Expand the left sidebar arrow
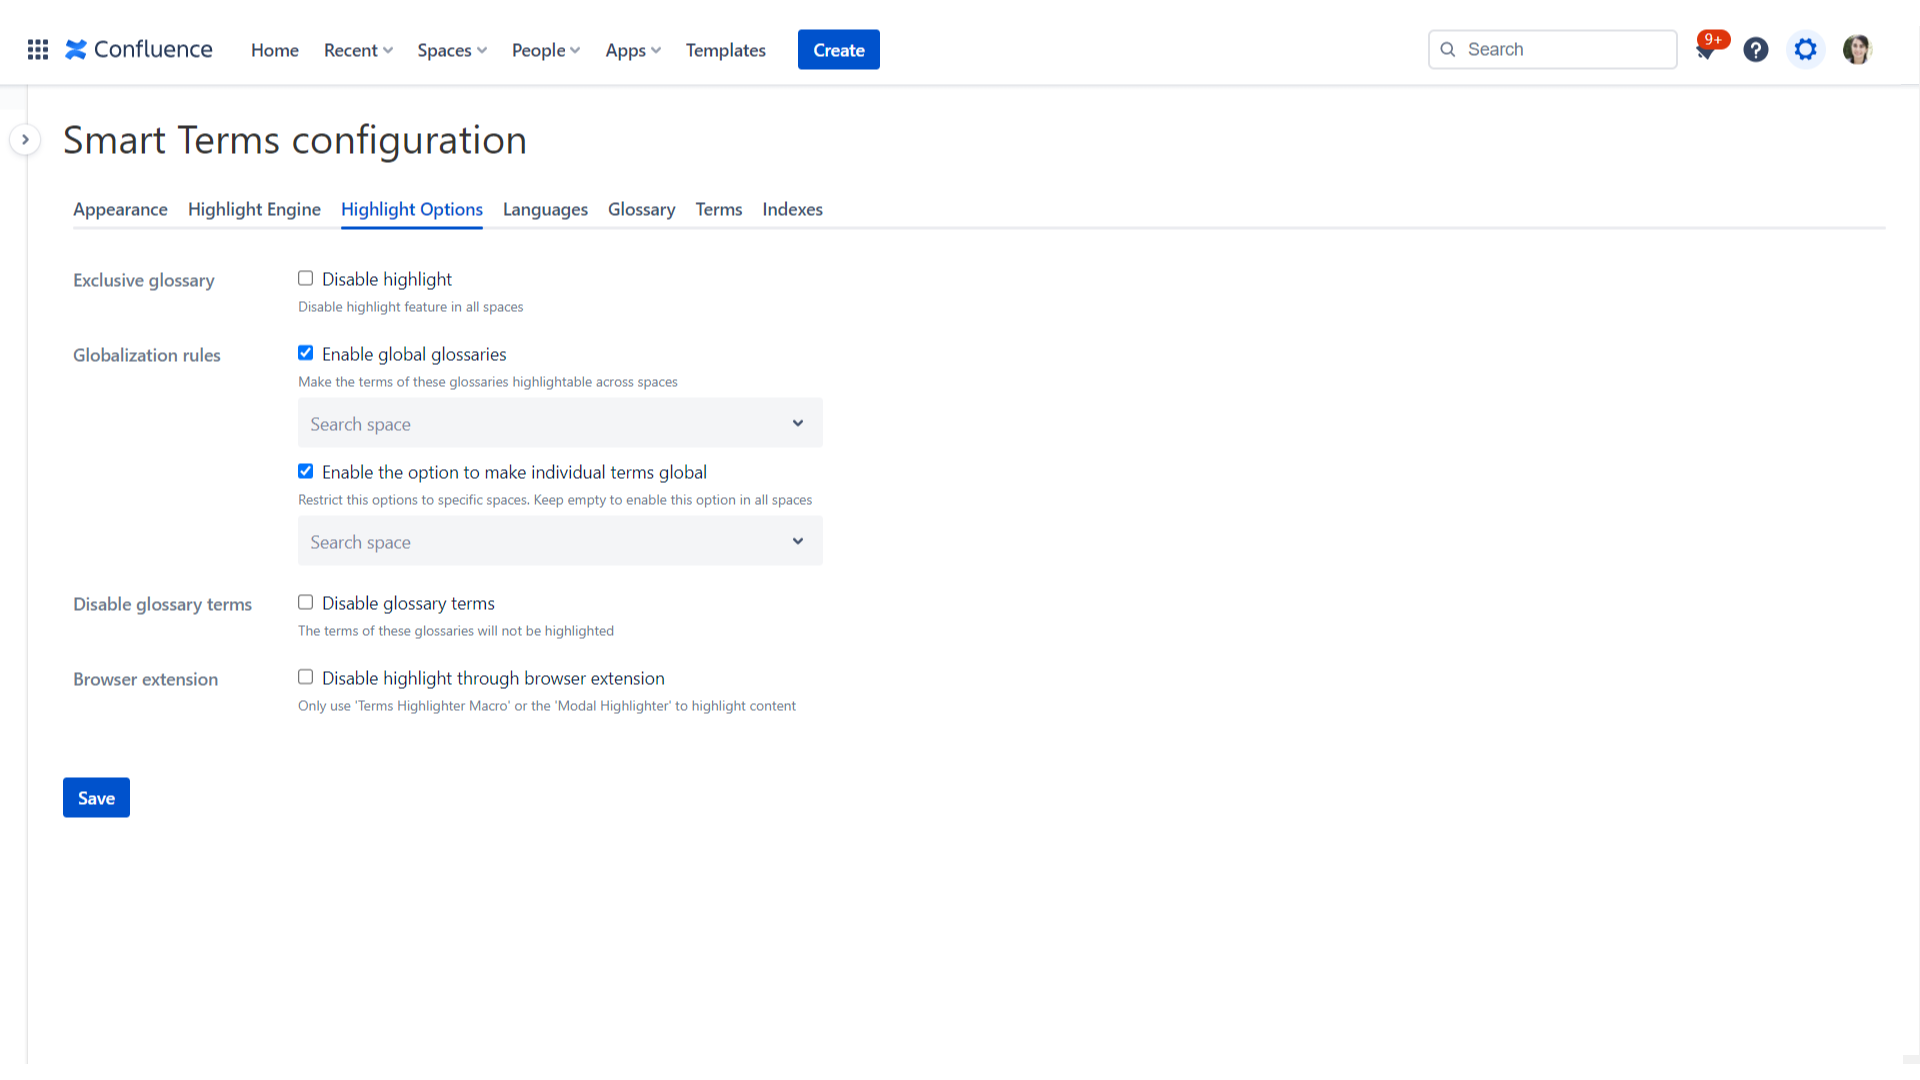 coord(25,140)
